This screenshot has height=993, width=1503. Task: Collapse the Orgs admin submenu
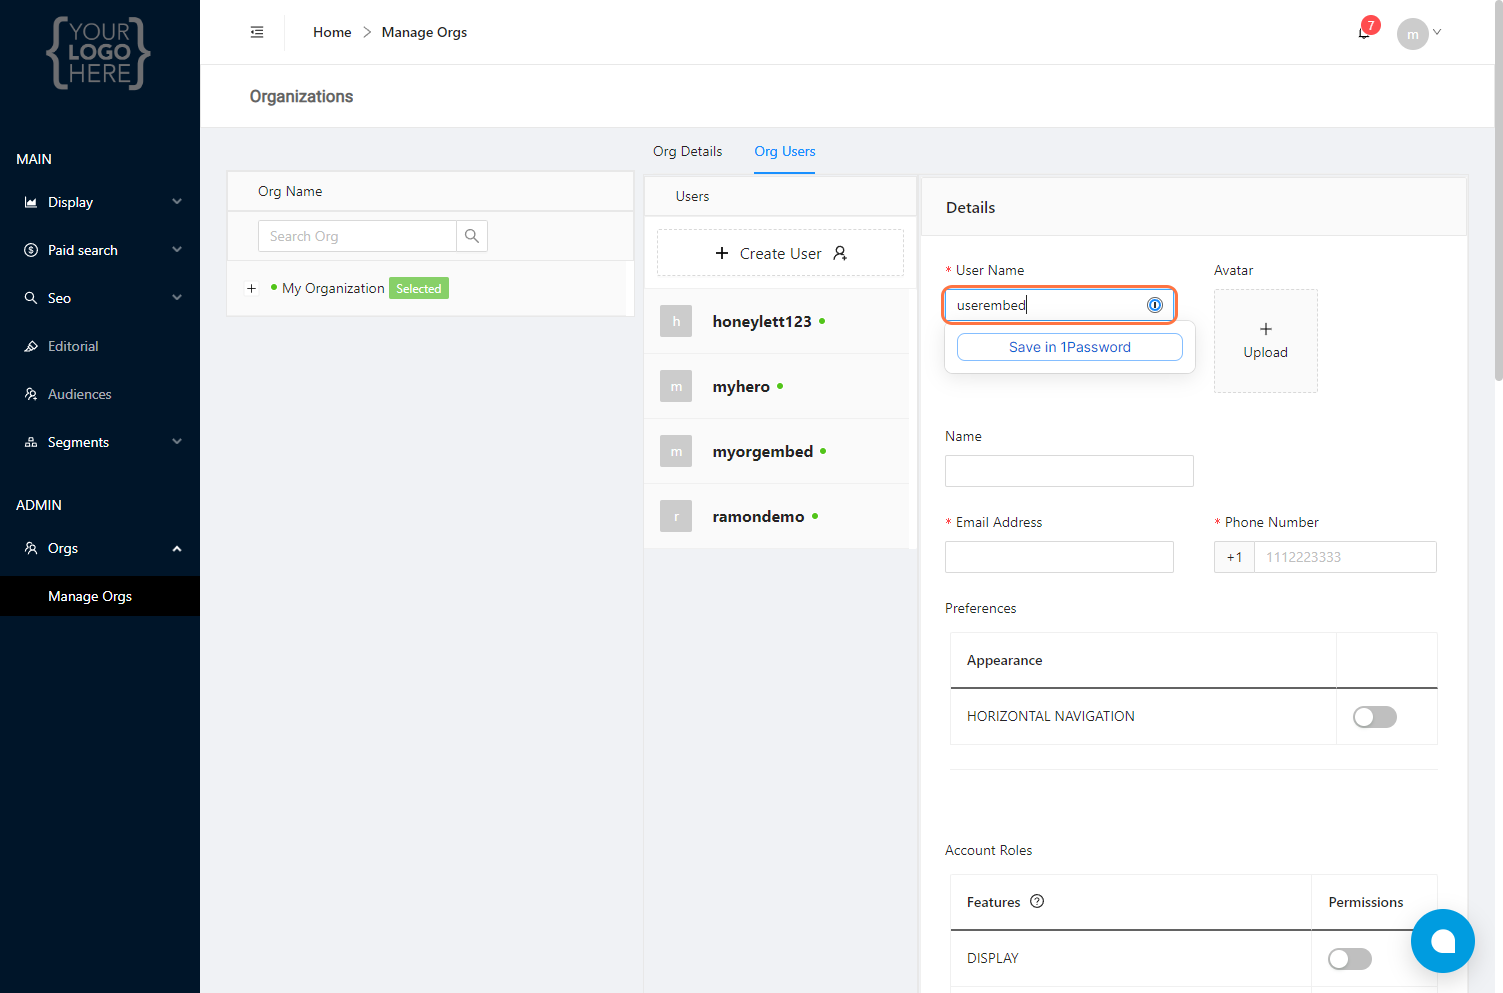(x=177, y=548)
